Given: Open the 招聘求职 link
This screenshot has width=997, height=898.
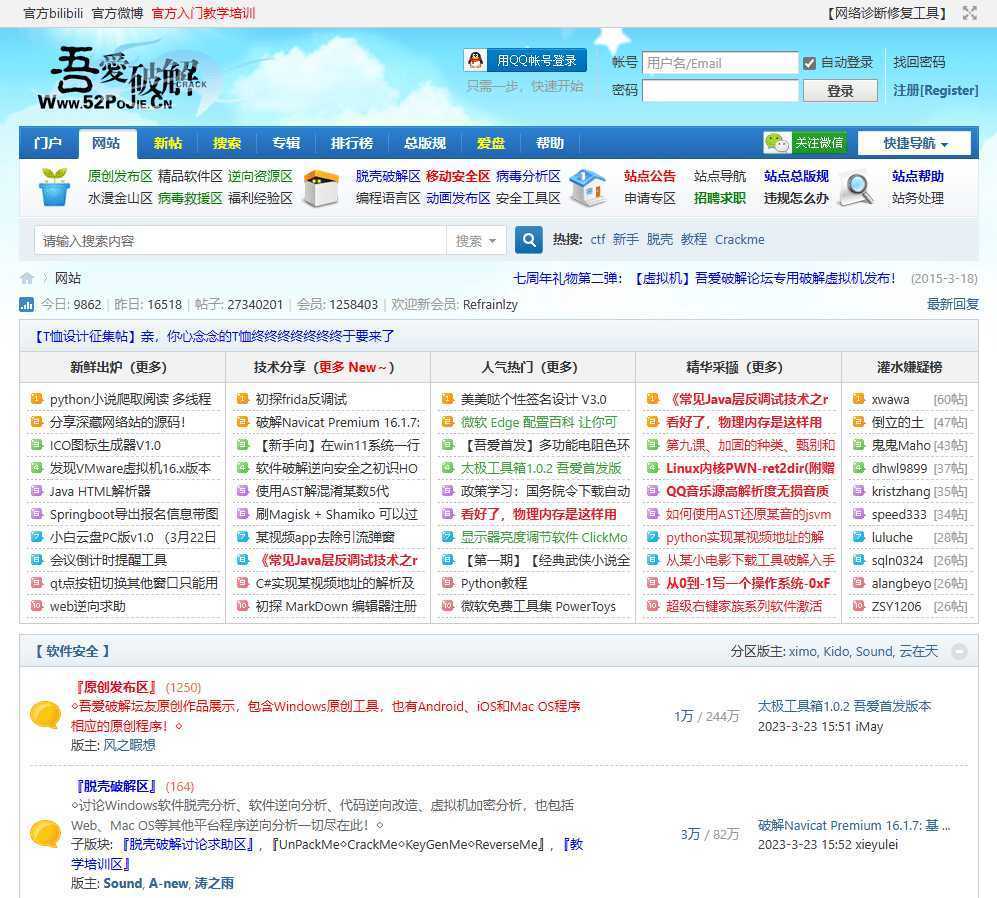Looking at the screenshot, I should click(719, 198).
